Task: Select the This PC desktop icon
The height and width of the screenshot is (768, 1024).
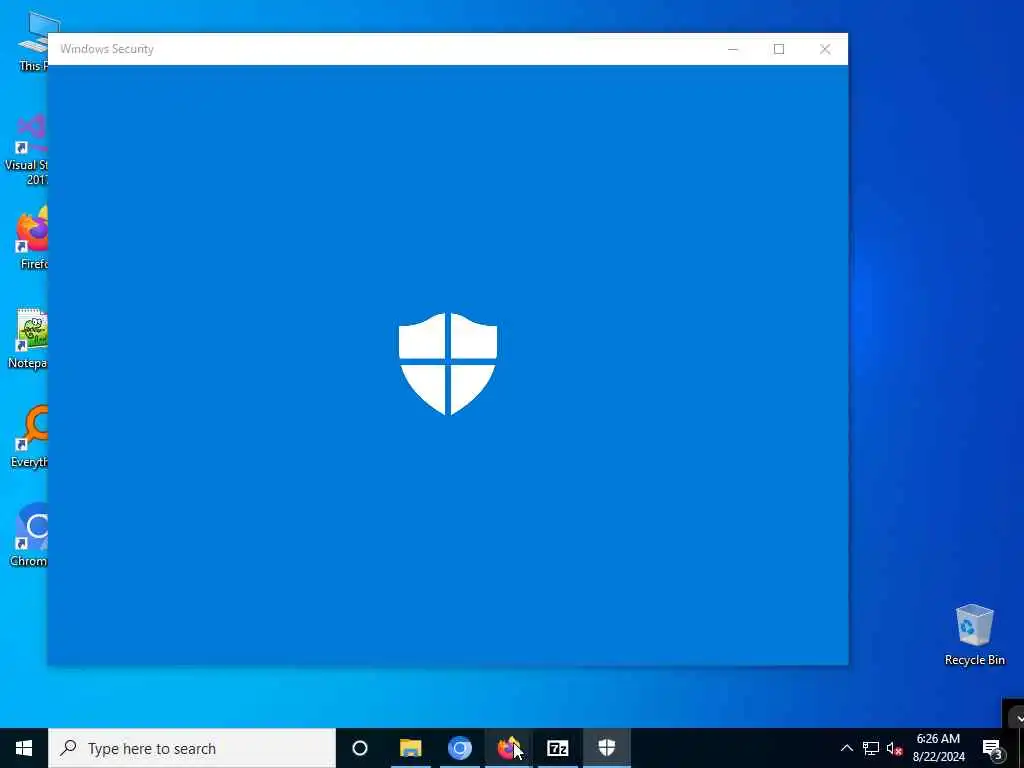Action: click(x=32, y=40)
